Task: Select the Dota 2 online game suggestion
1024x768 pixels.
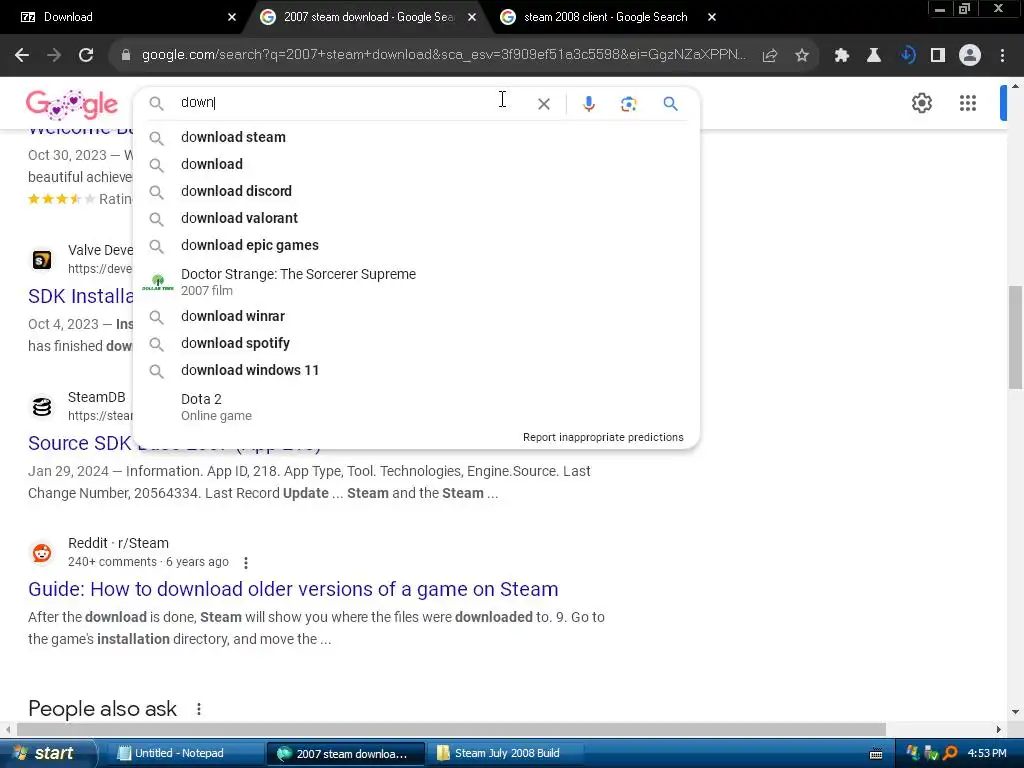Action: pyautogui.click(x=416, y=407)
